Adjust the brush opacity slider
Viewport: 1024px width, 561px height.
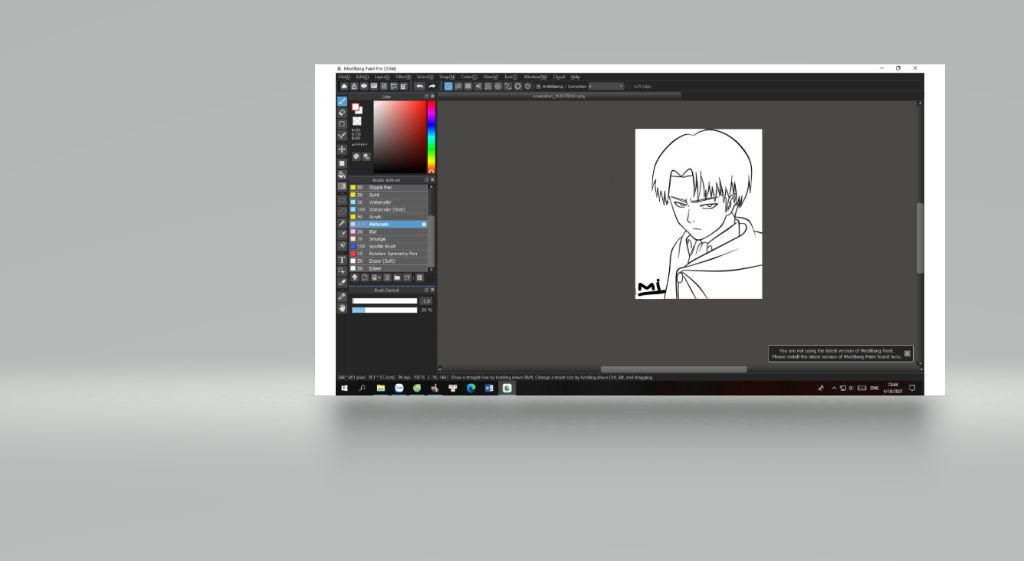point(385,310)
